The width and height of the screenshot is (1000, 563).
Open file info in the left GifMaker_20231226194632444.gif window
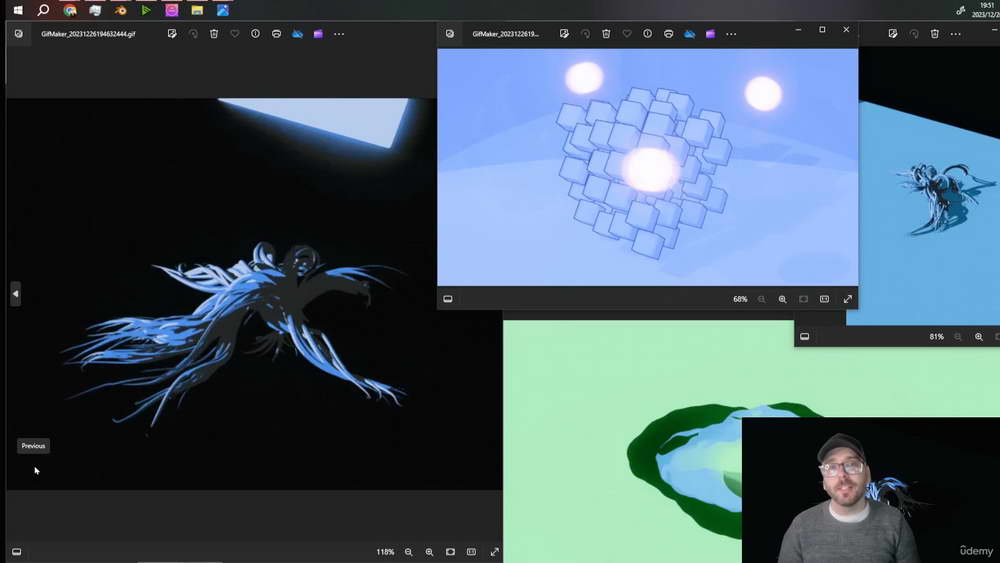pos(256,34)
